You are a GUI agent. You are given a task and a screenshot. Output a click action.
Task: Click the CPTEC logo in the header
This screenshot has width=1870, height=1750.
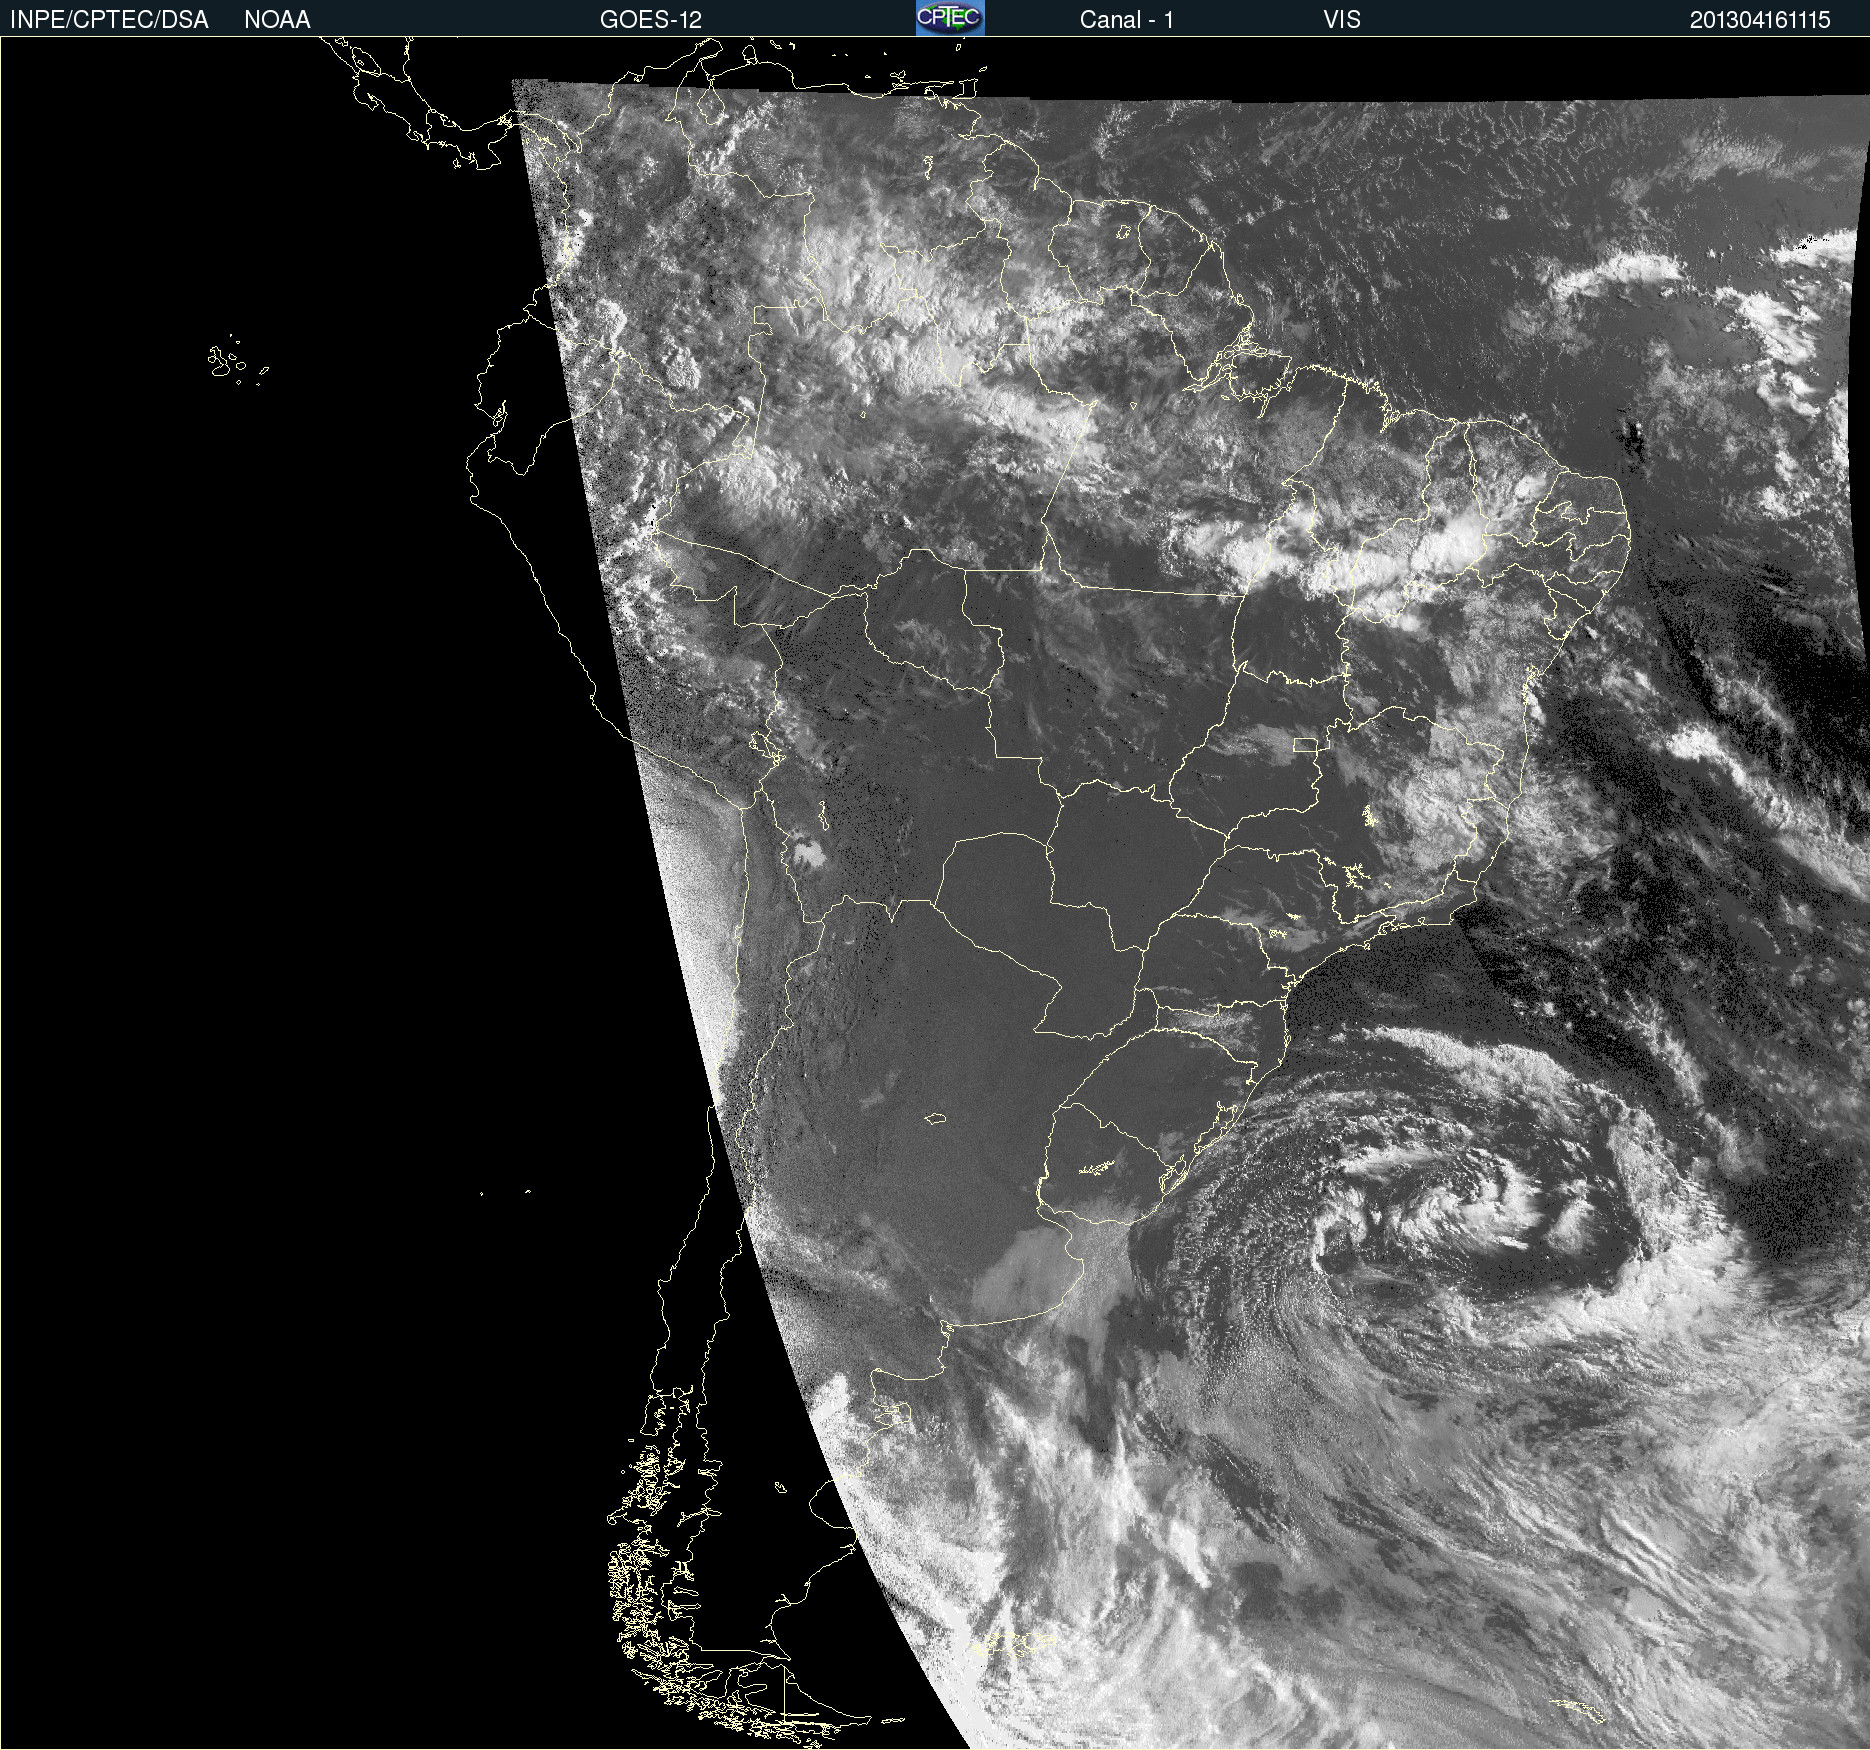(950, 18)
